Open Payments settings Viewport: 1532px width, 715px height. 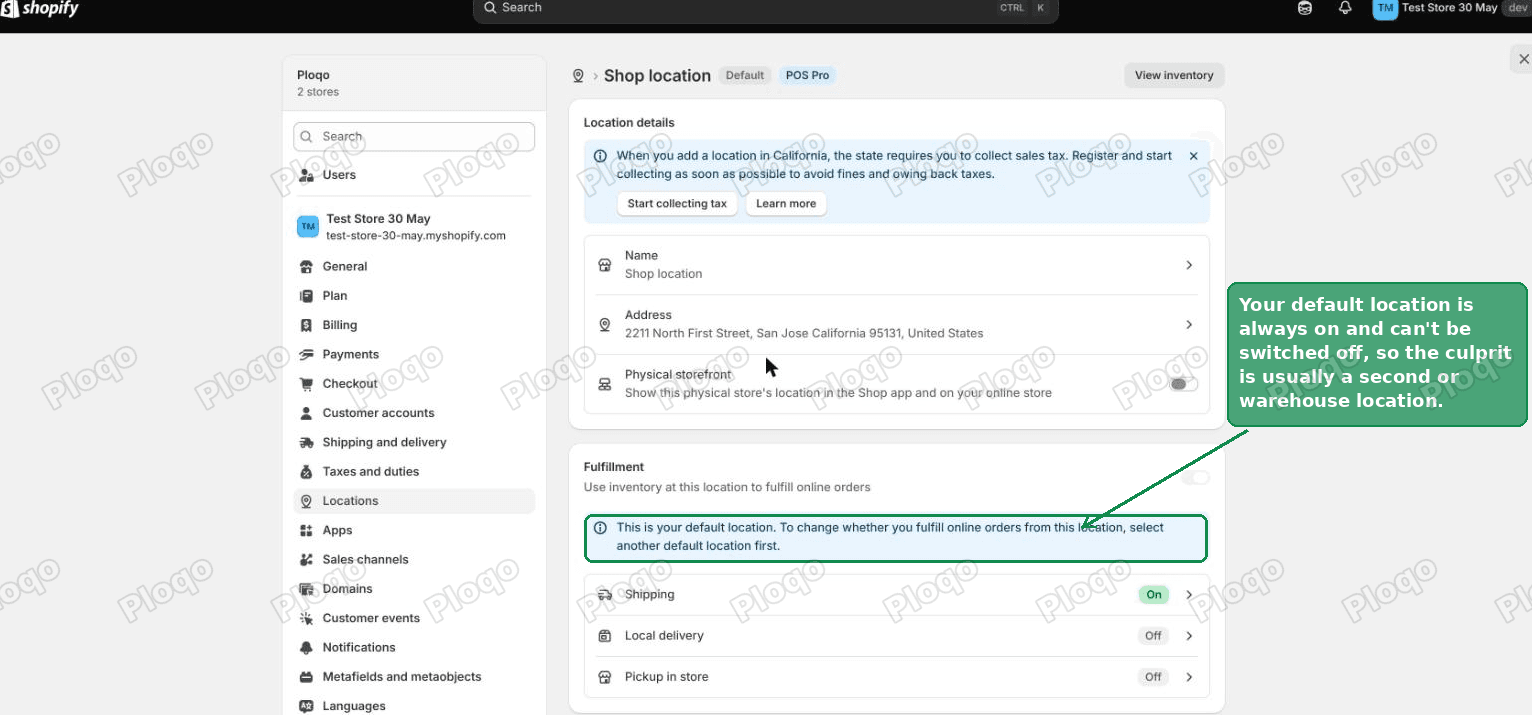click(x=414, y=354)
